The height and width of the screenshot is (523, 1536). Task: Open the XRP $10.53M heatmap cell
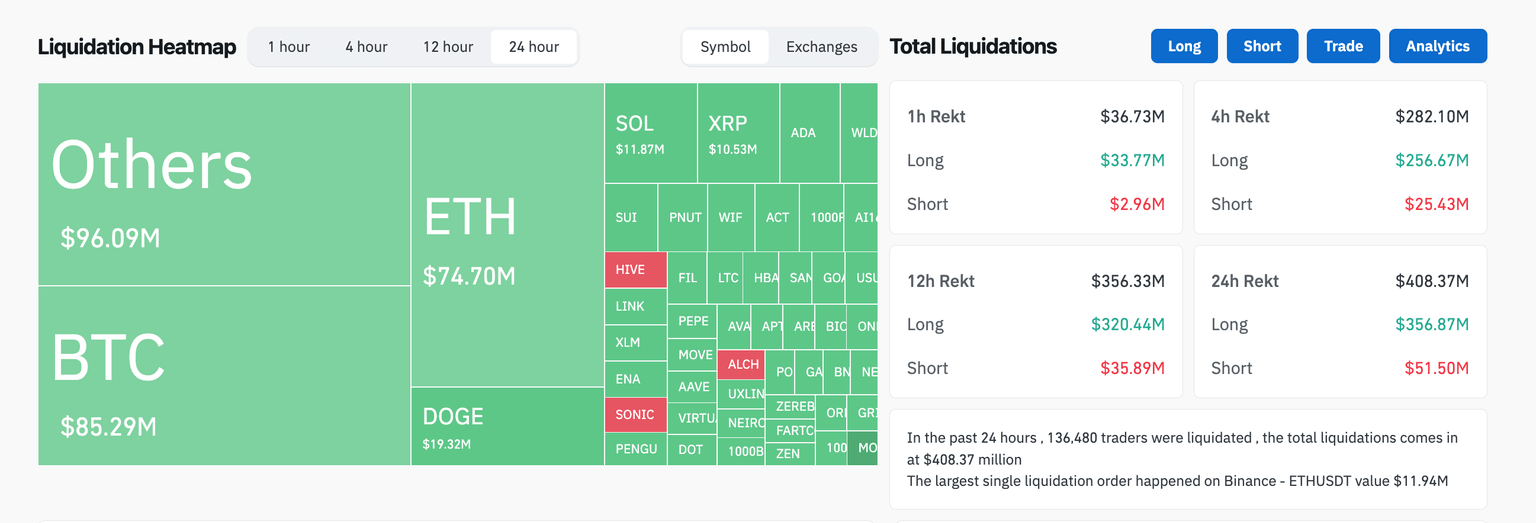(738, 133)
